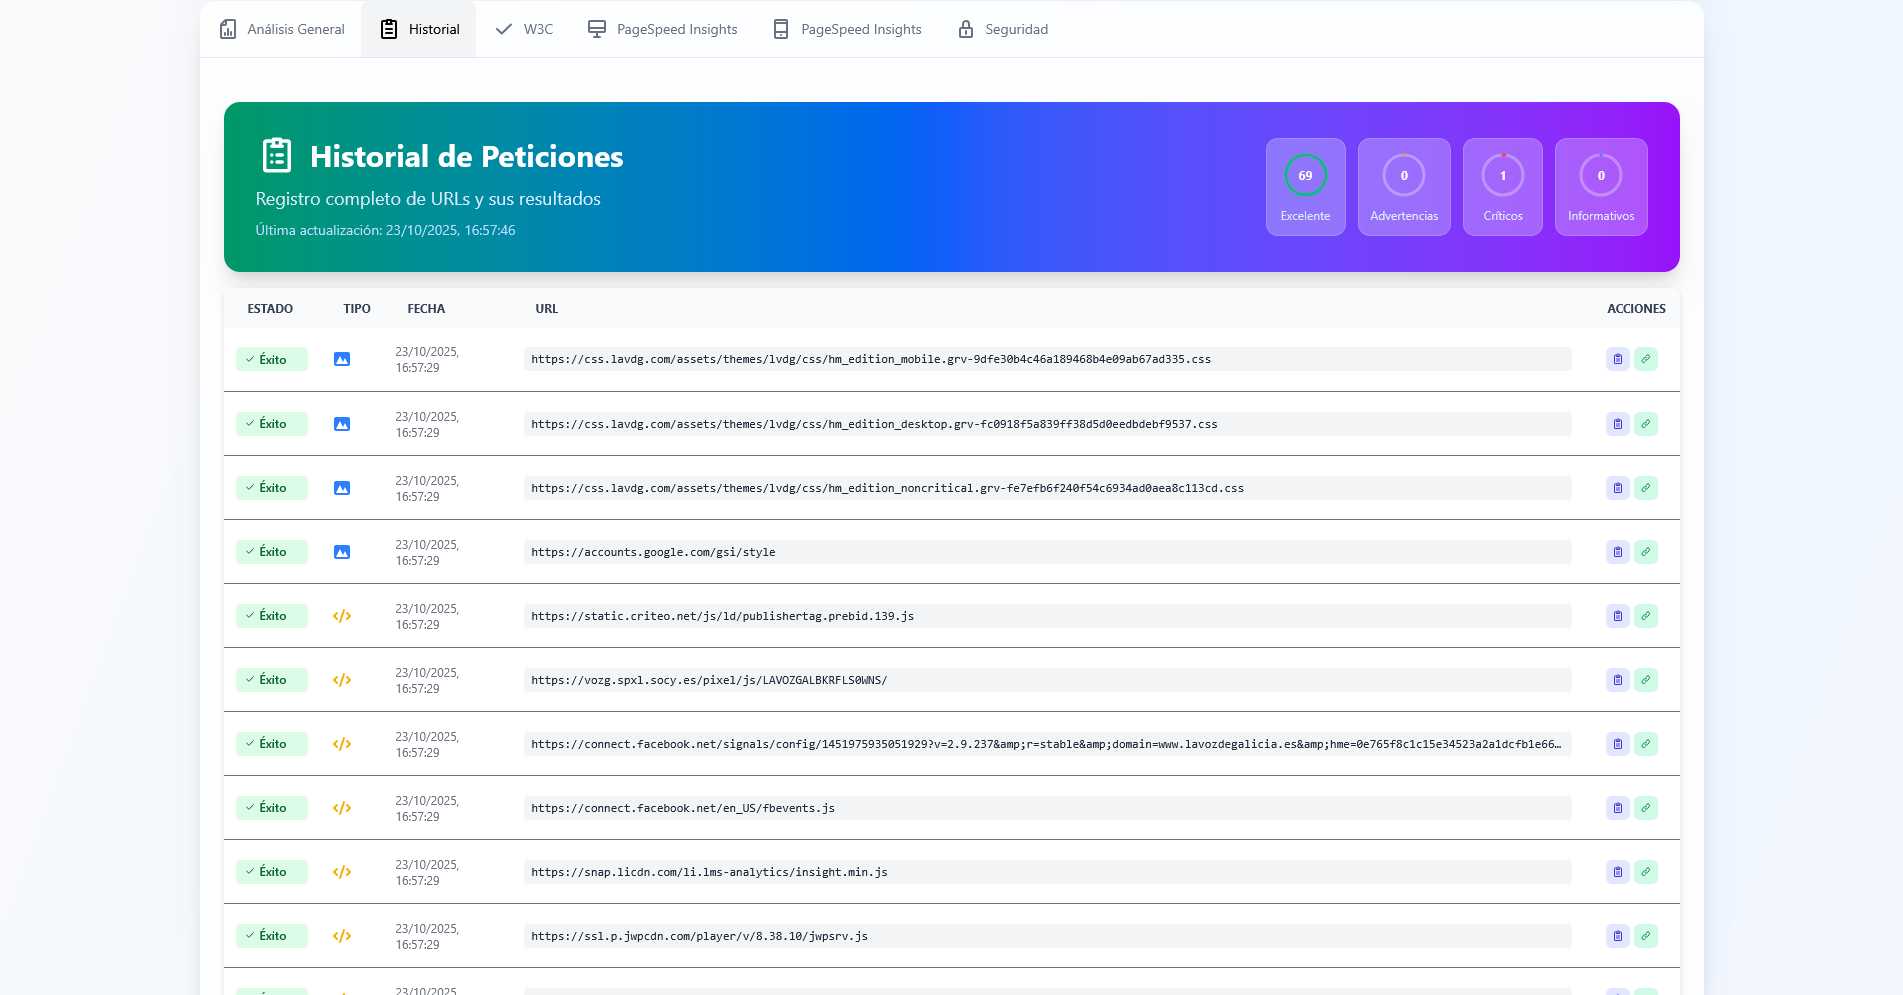Copy the hm_edition_mobile CSS URL to clipboard
1903x995 pixels.
pyautogui.click(x=1617, y=359)
